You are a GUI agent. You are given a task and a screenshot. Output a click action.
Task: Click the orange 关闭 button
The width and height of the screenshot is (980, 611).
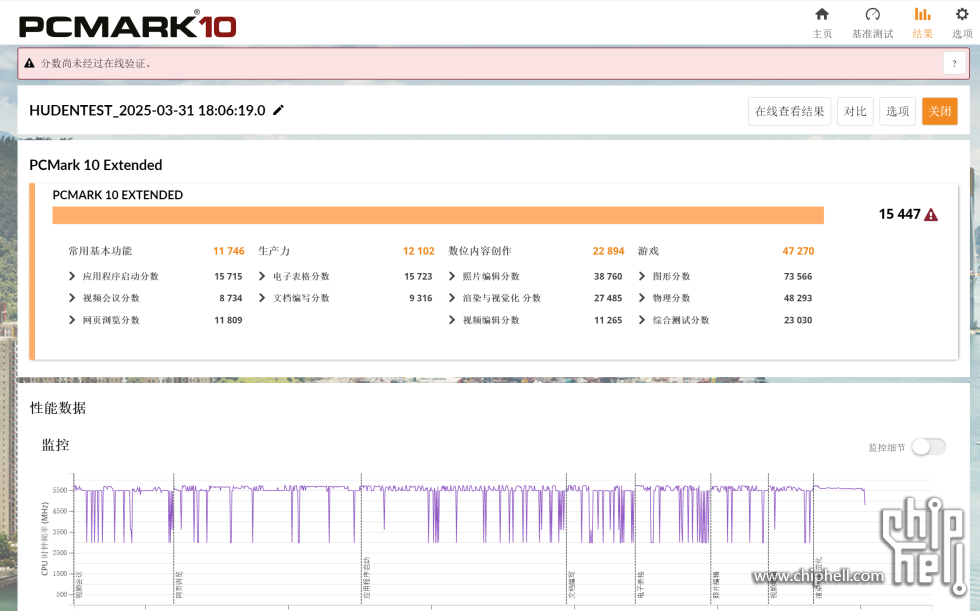[939, 111]
